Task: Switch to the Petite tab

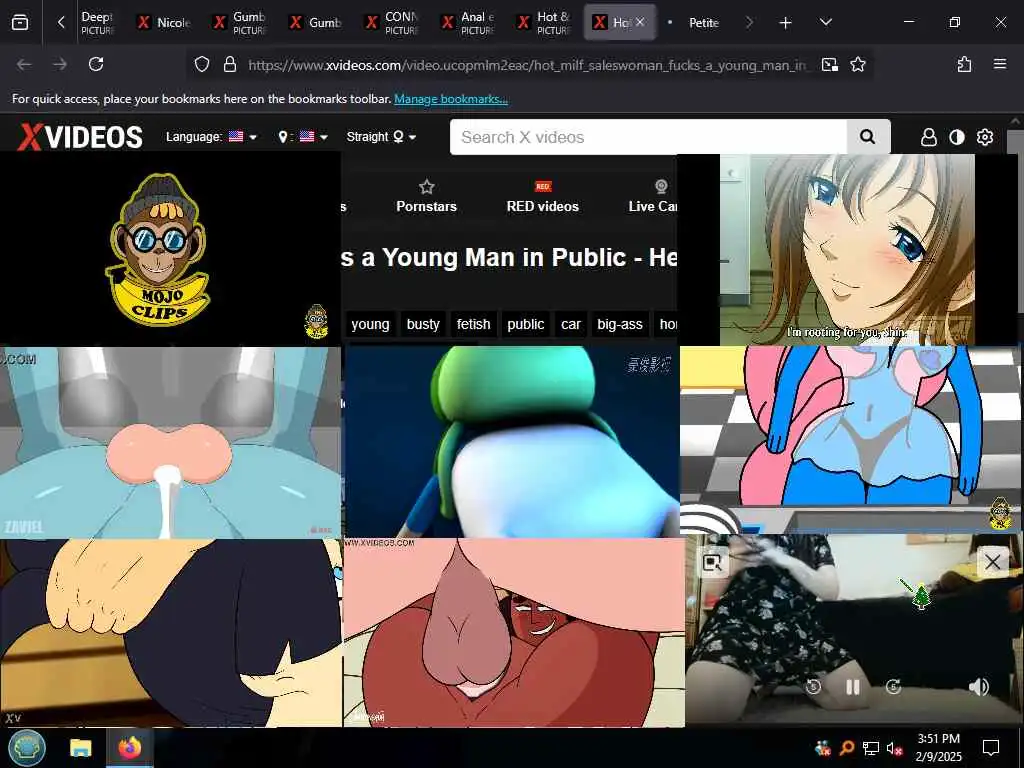Action: point(704,22)
